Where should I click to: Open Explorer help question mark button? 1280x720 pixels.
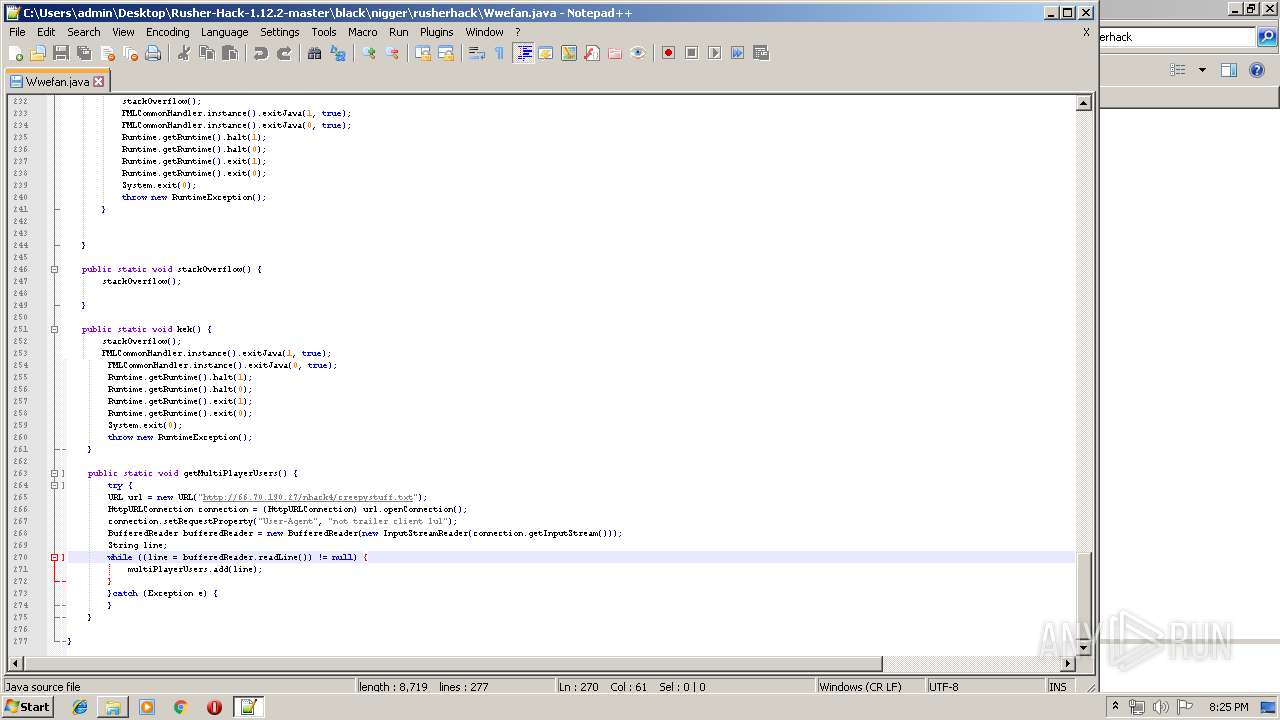click(x=1257, y=70)
